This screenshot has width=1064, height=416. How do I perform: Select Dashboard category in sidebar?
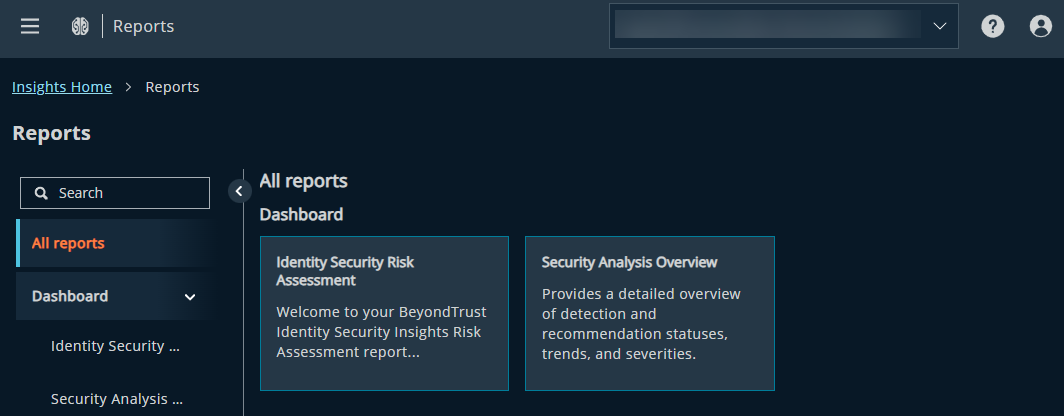coord(115,296)
